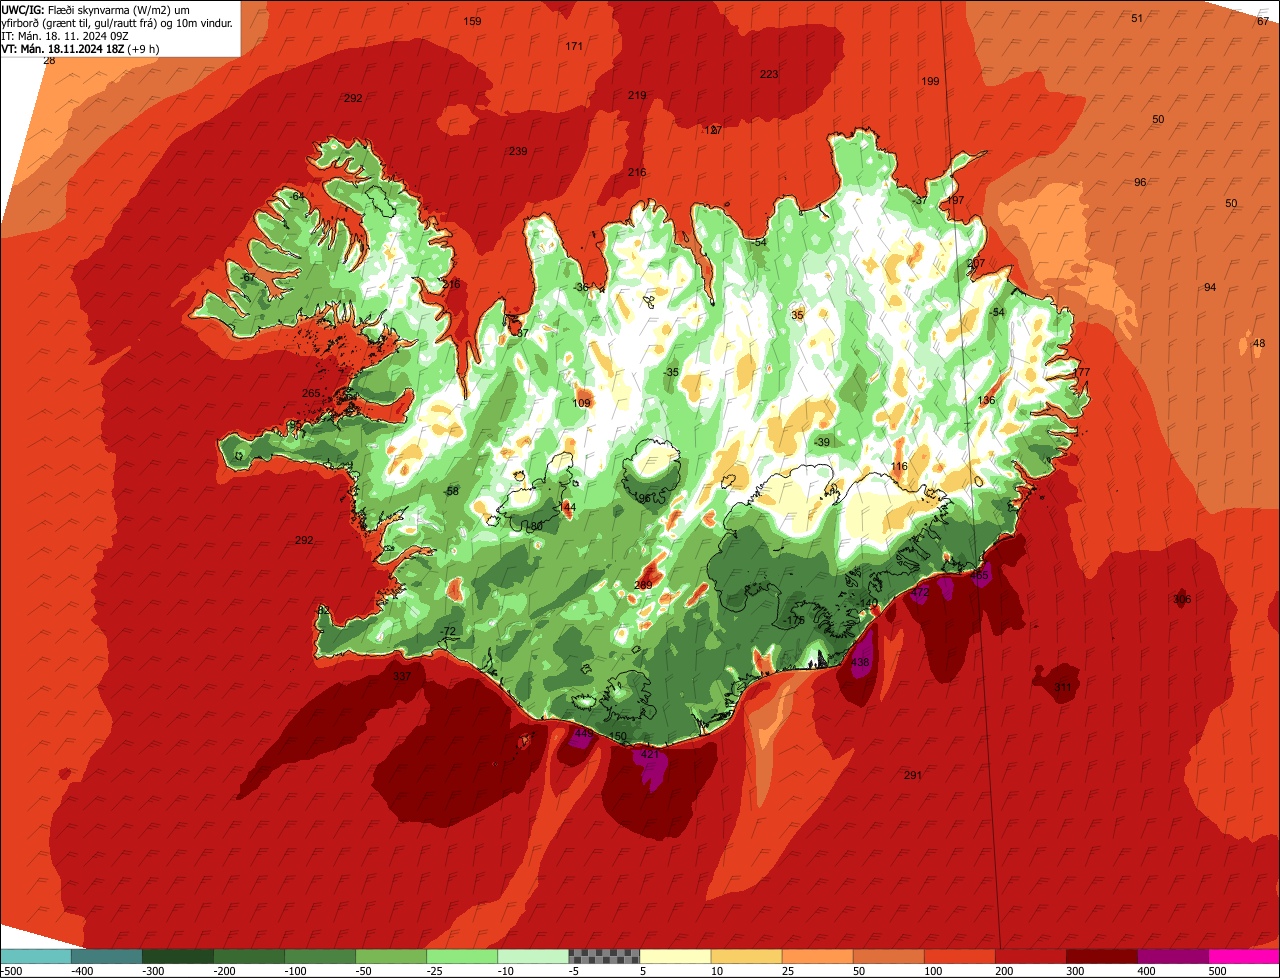
Task: Click the map value 96
Action: tap(1140, 182)
